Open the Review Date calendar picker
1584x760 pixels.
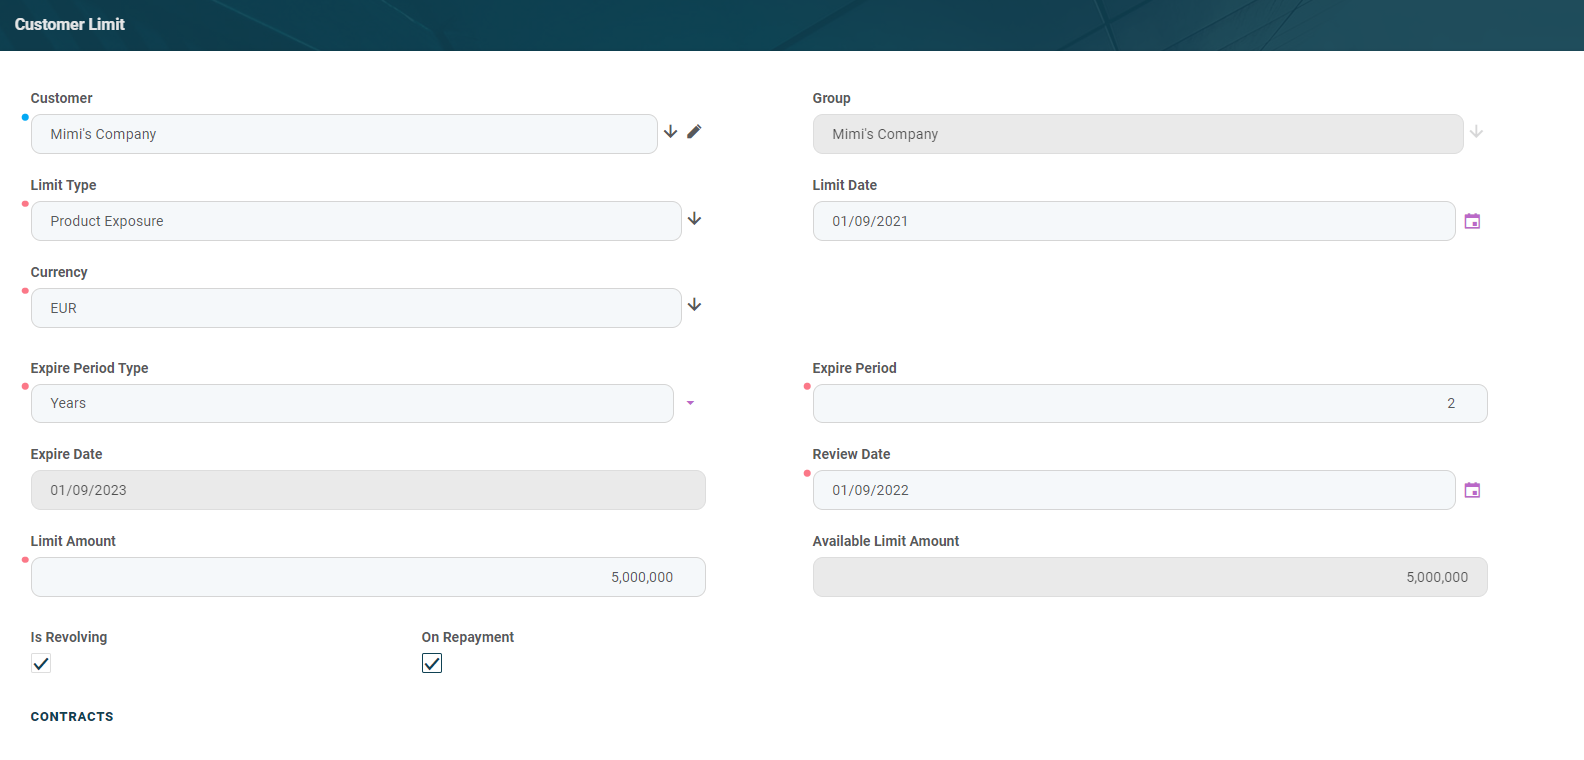(1472, 490)
